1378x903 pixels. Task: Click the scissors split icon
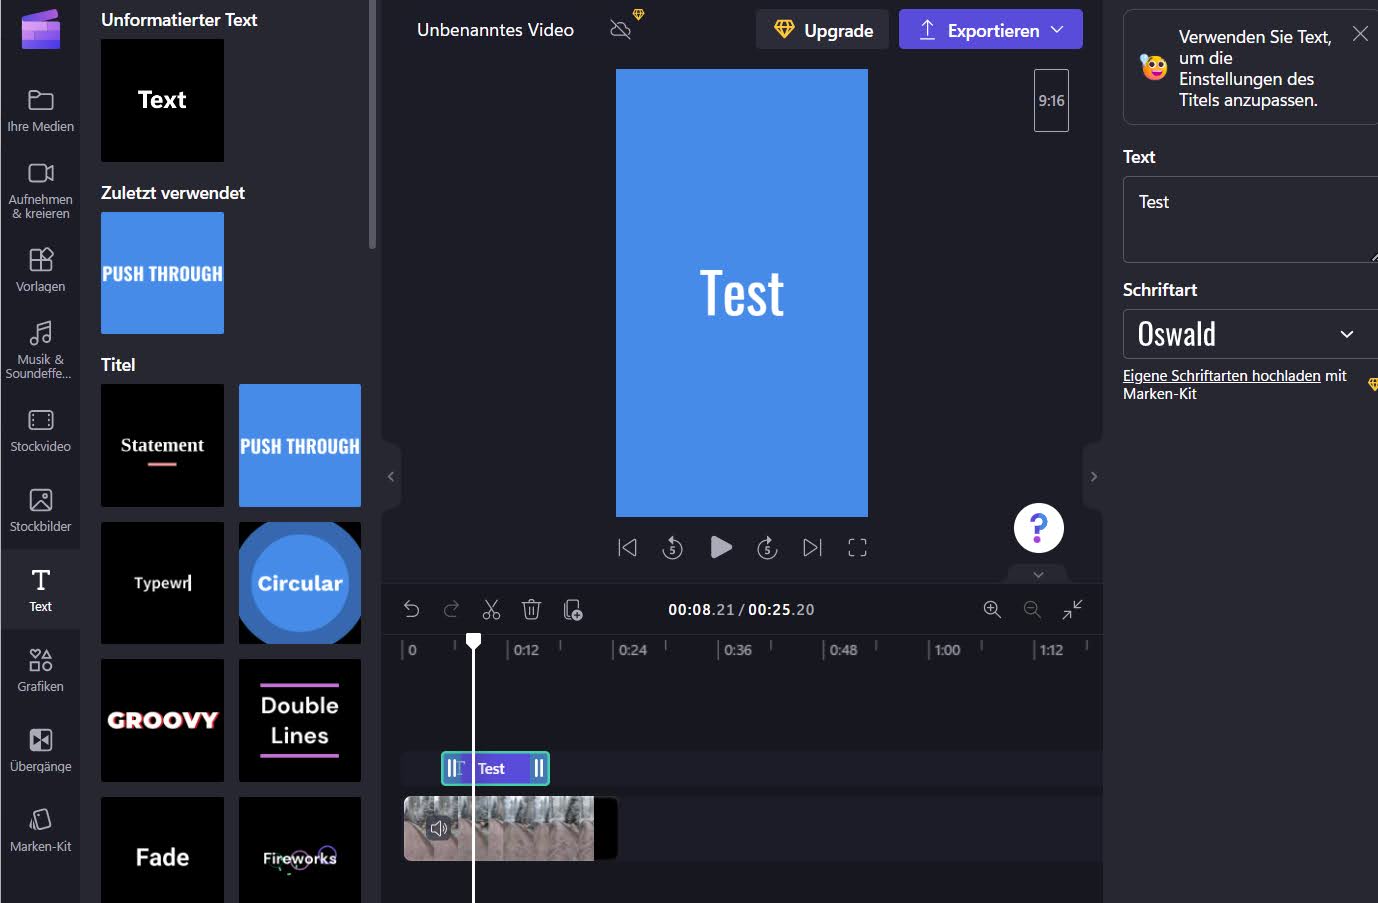coord(491,609)
